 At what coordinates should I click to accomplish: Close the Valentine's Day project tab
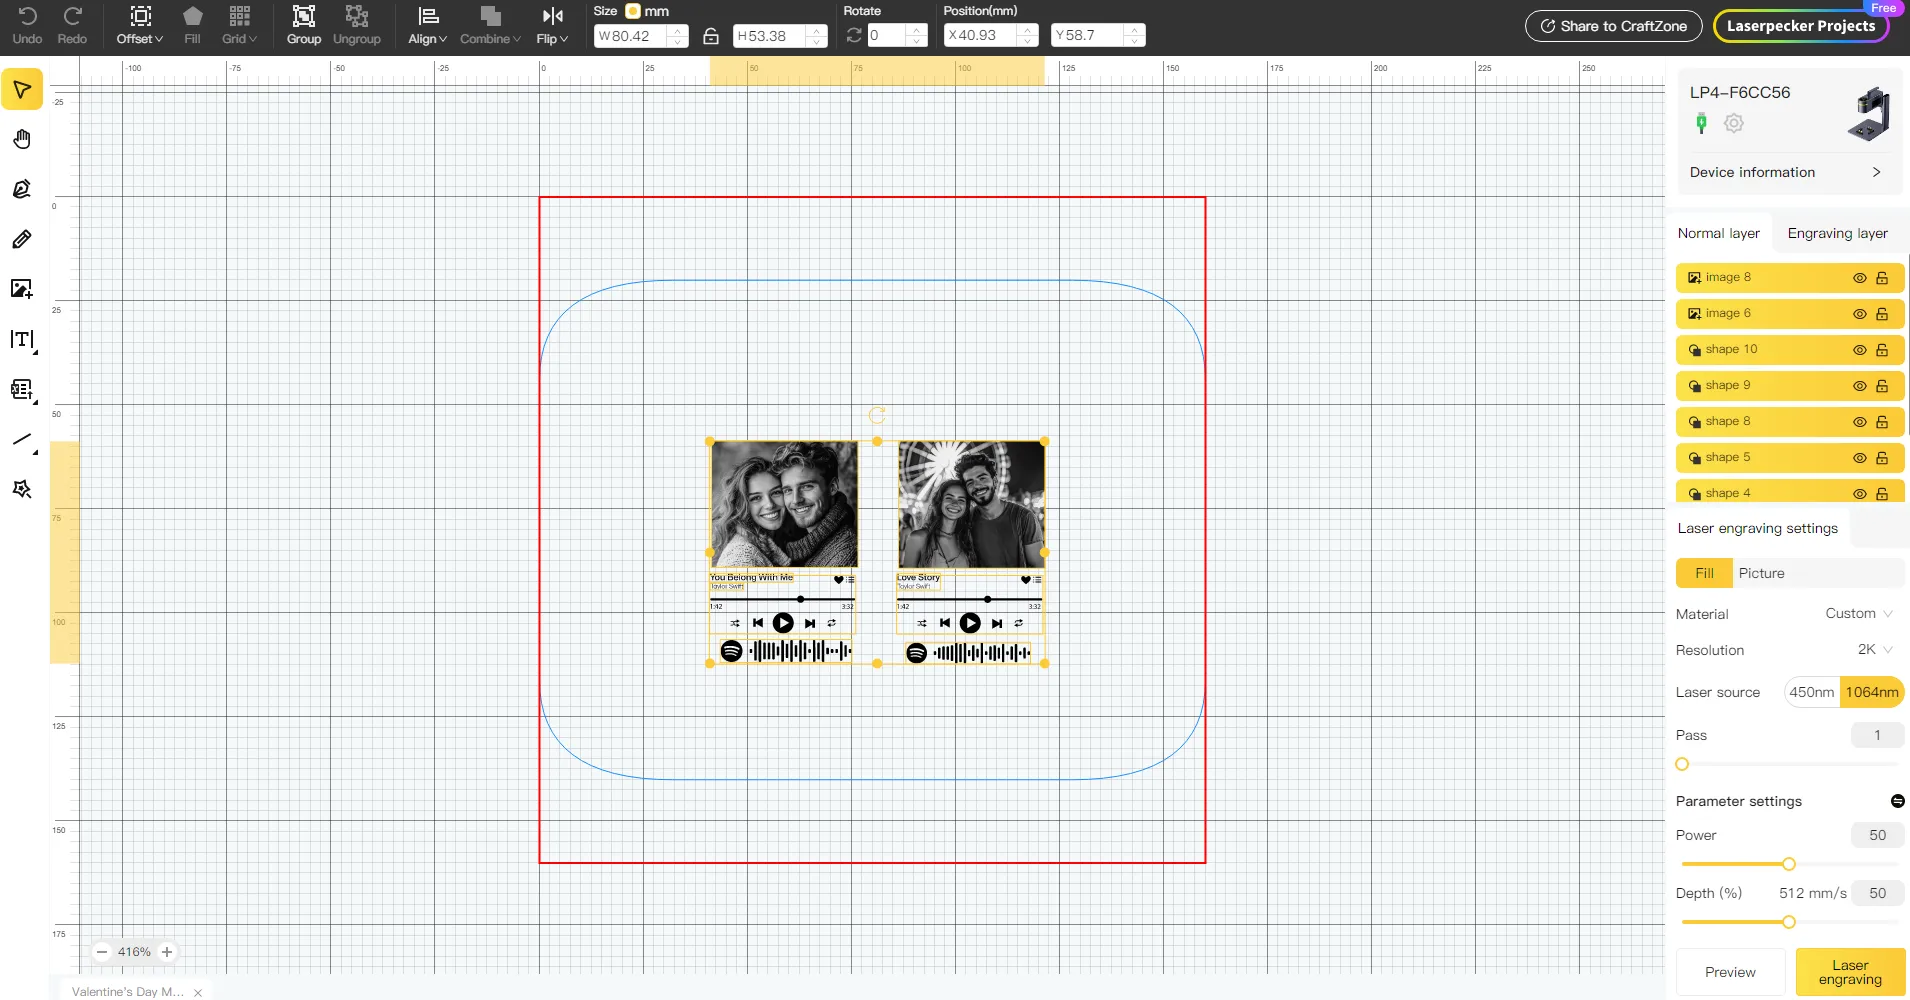pyautogui.click(x=198, y=992)
